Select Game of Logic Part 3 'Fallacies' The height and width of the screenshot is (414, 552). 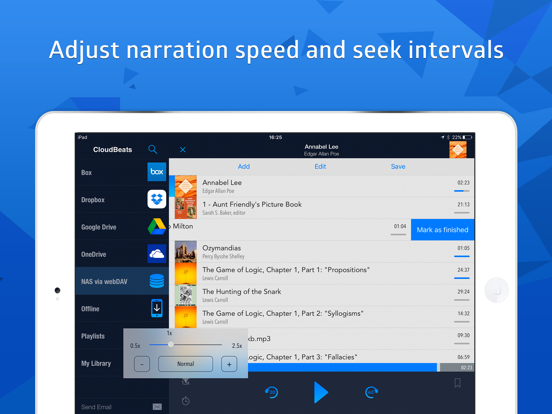tap(361, 357)
